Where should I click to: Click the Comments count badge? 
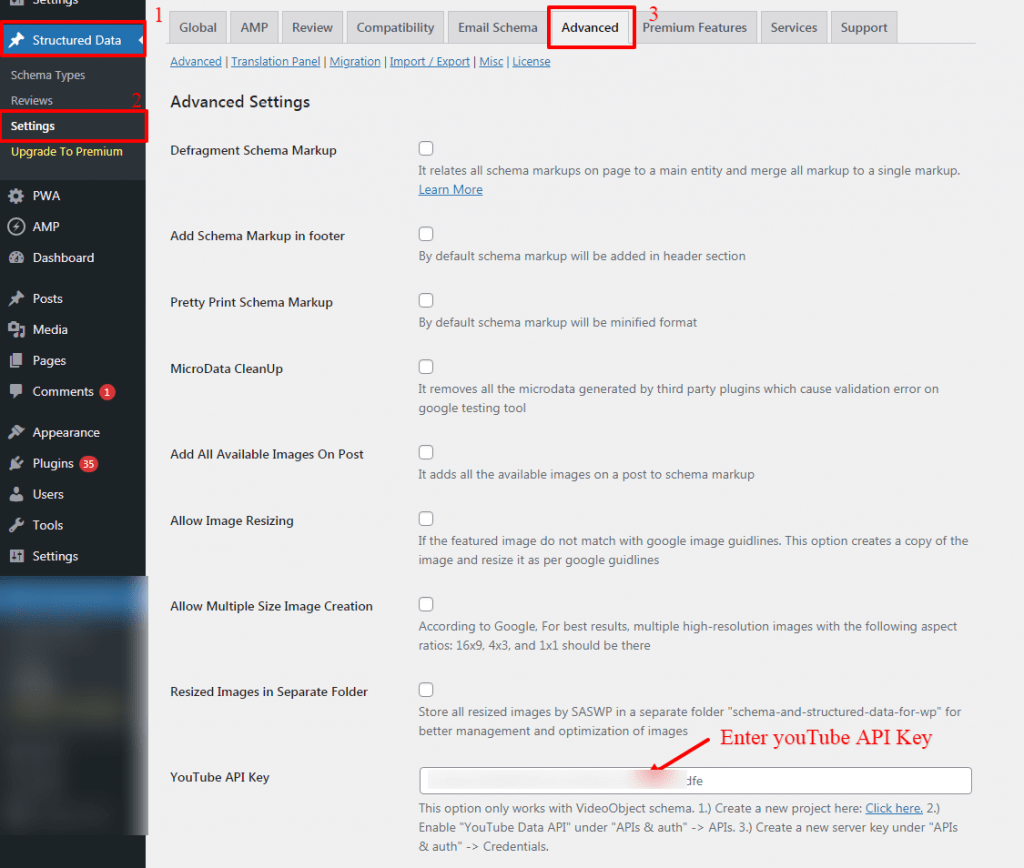(x=107, y=392)
